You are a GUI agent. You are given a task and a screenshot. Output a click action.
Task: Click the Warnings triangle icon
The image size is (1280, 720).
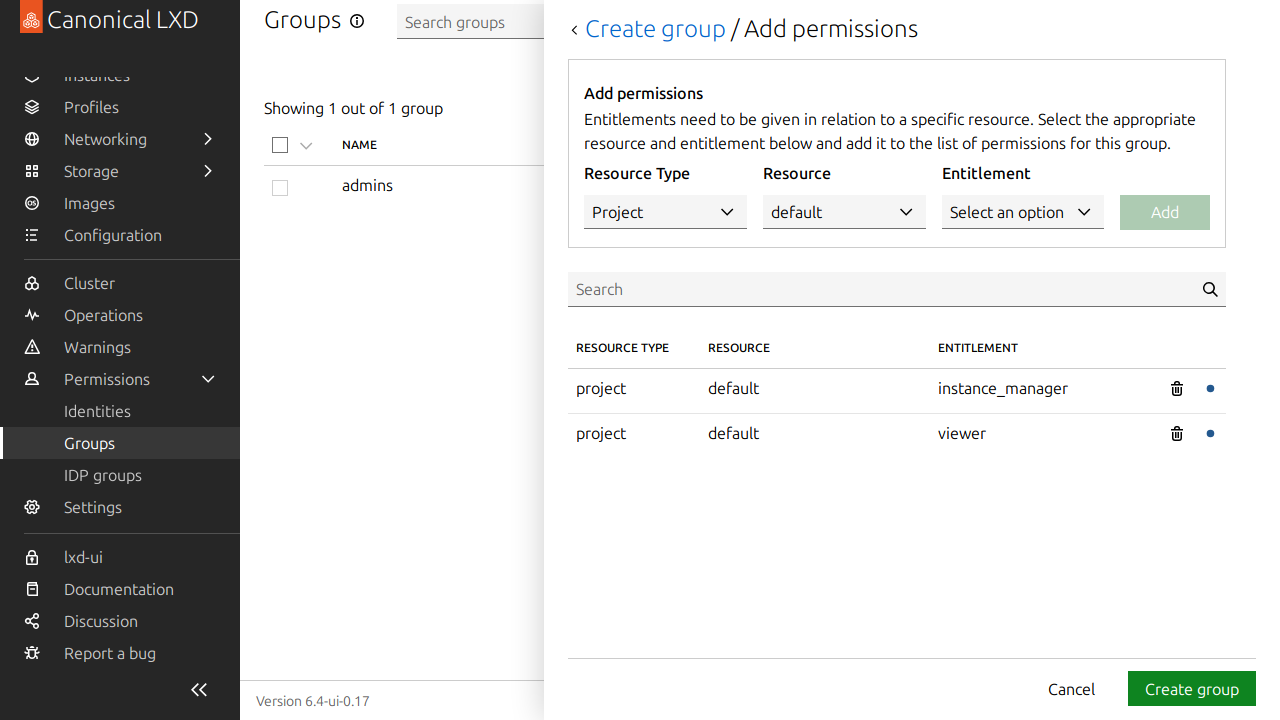tap(32, 347)
